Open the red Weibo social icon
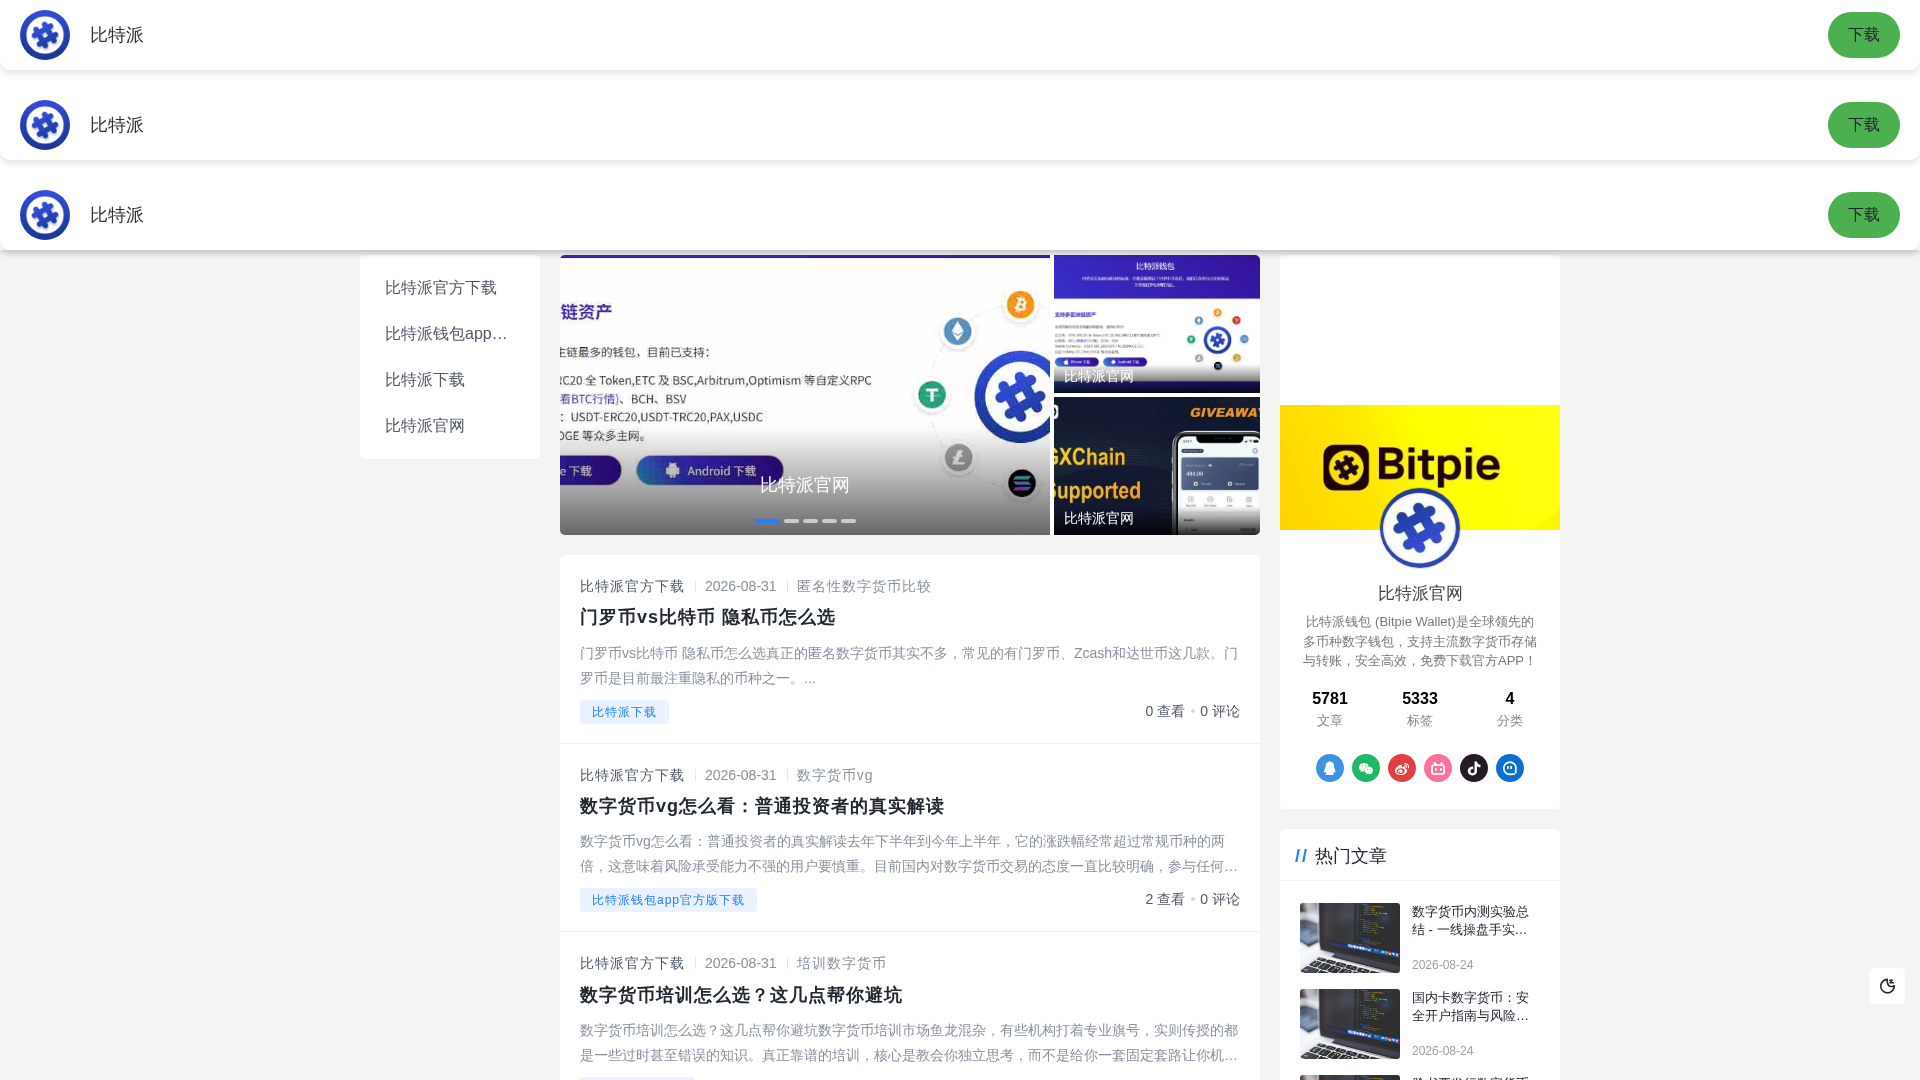 click(x=1402, y=768)
